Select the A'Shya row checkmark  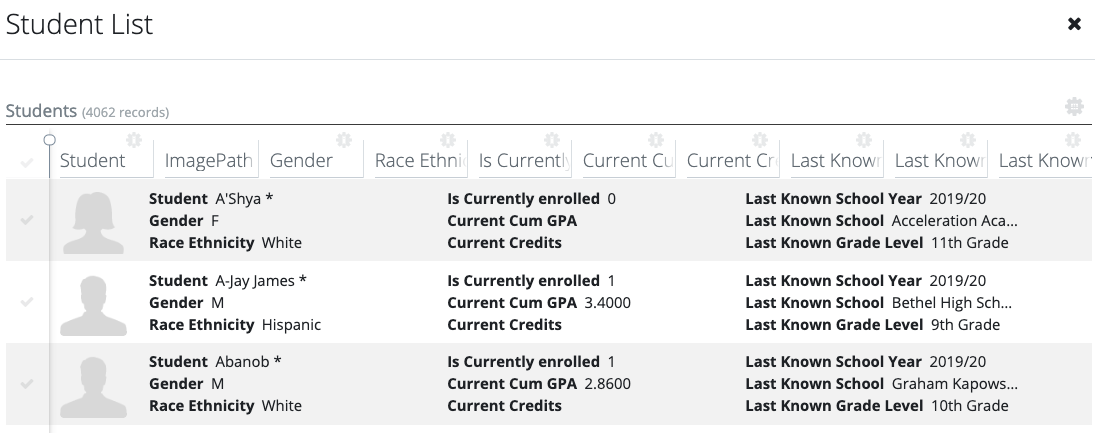click(27, 220)
